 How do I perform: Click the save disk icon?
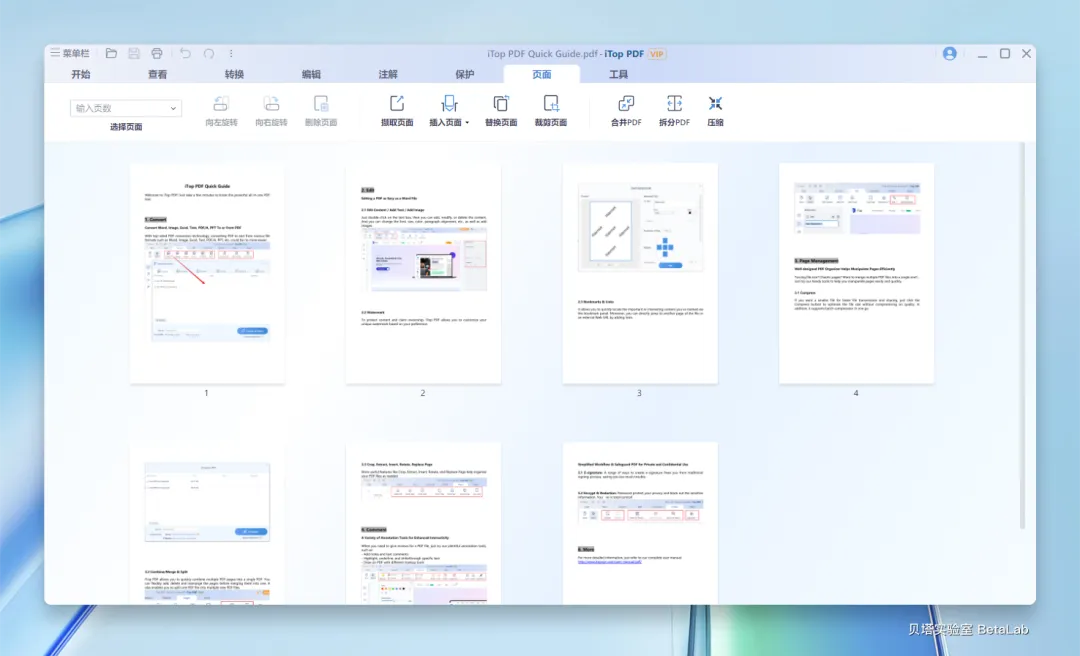click(x=134, y=53)
